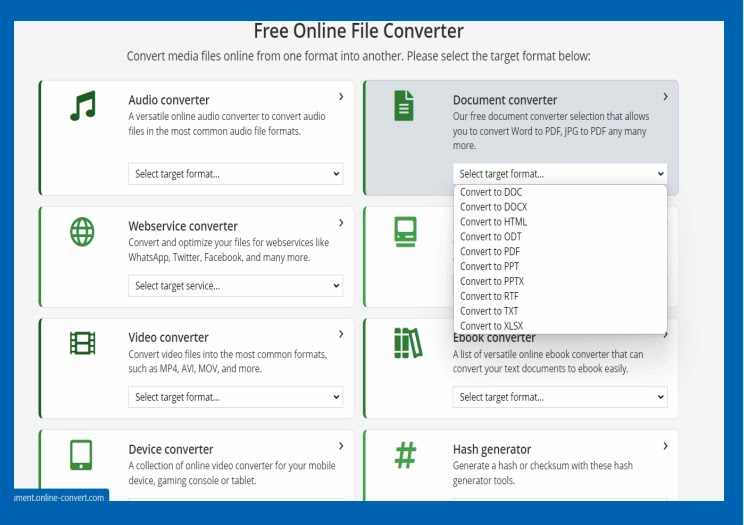
Task: Click the Webservice converter description text
Action: point(229,250)
